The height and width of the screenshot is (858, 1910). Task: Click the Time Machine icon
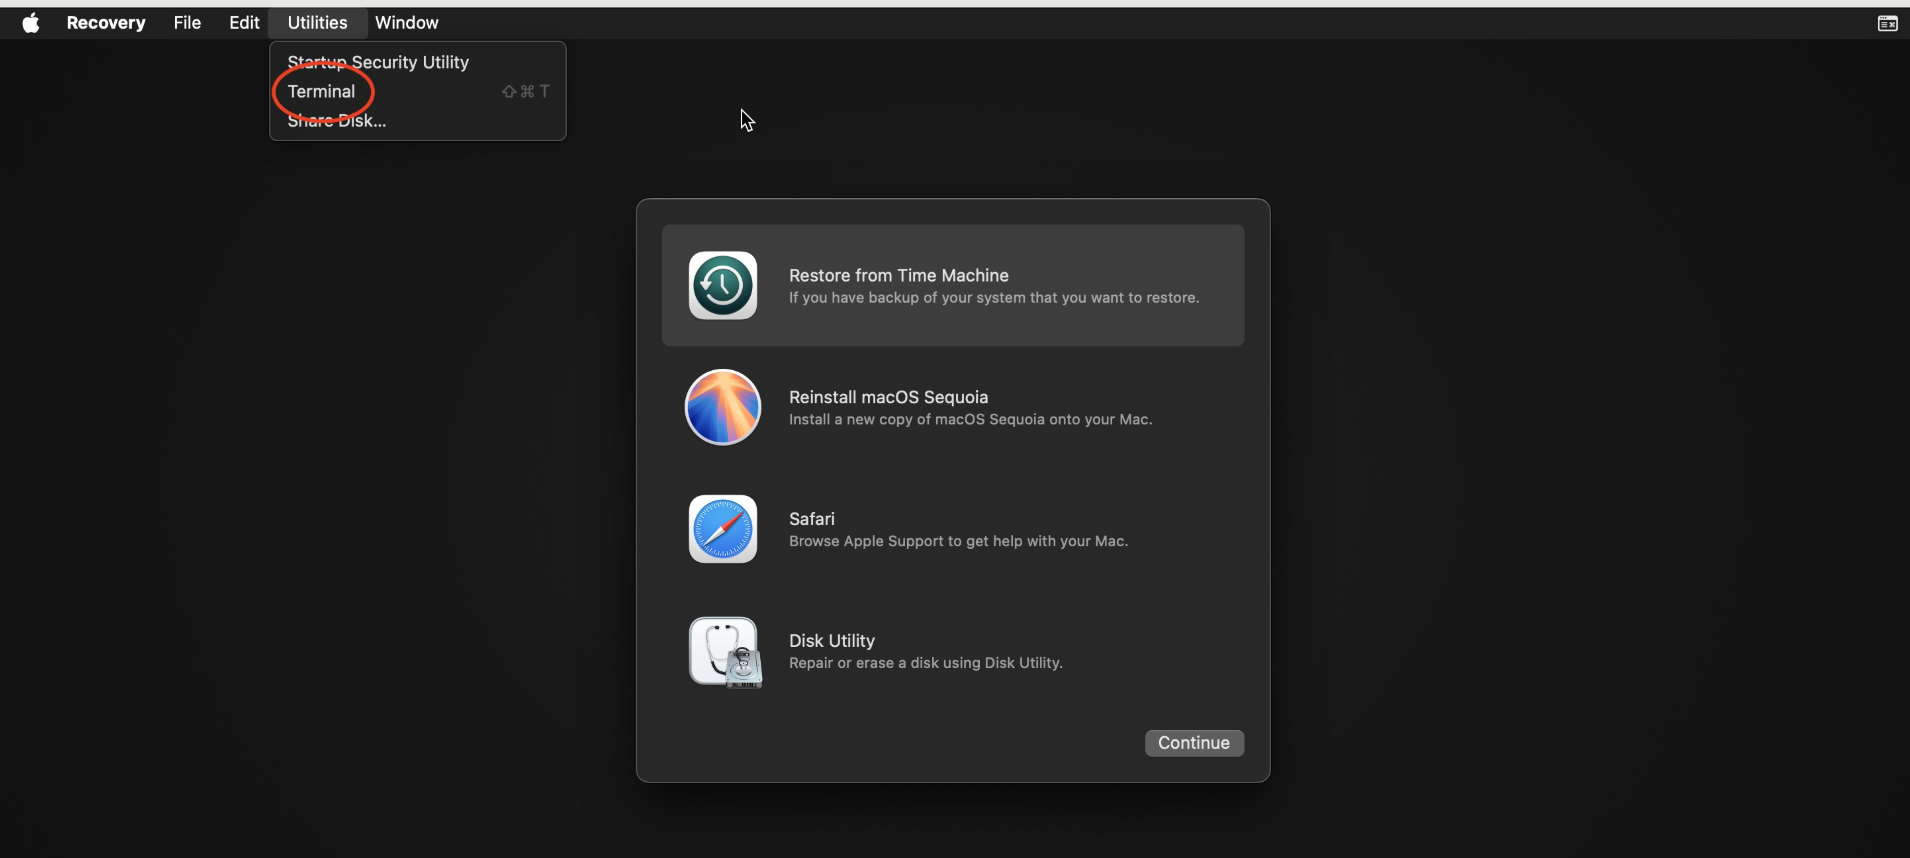[723, 285]
